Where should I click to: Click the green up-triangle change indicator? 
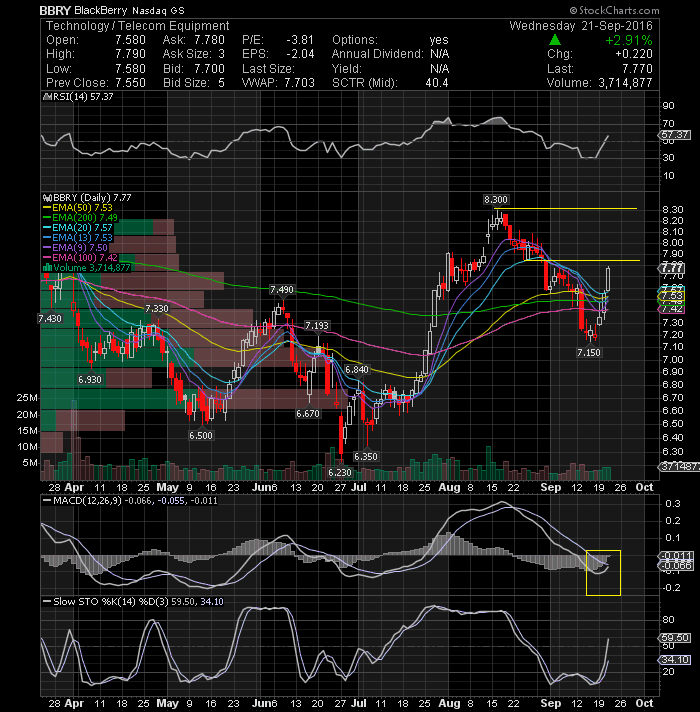coord(554,40)
